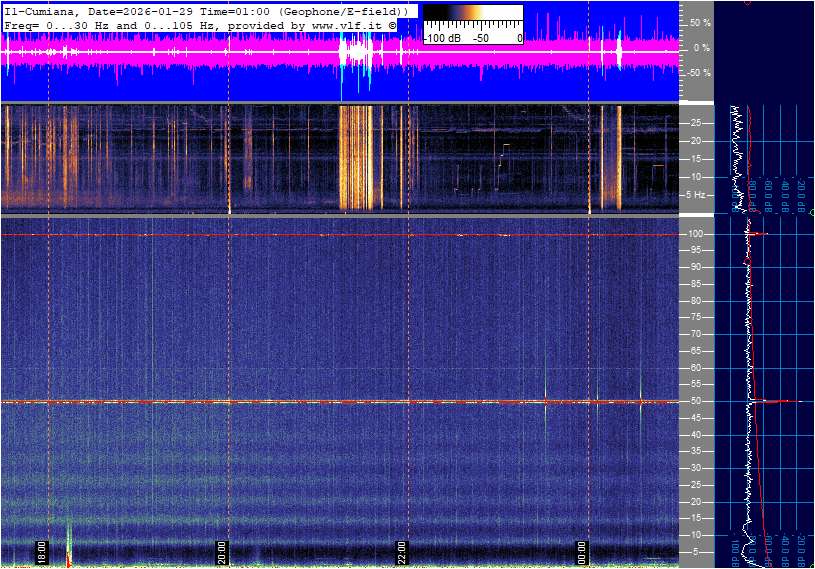
Task: Click the 25 Hz tick on geophone axis
Action: (696, 123)
